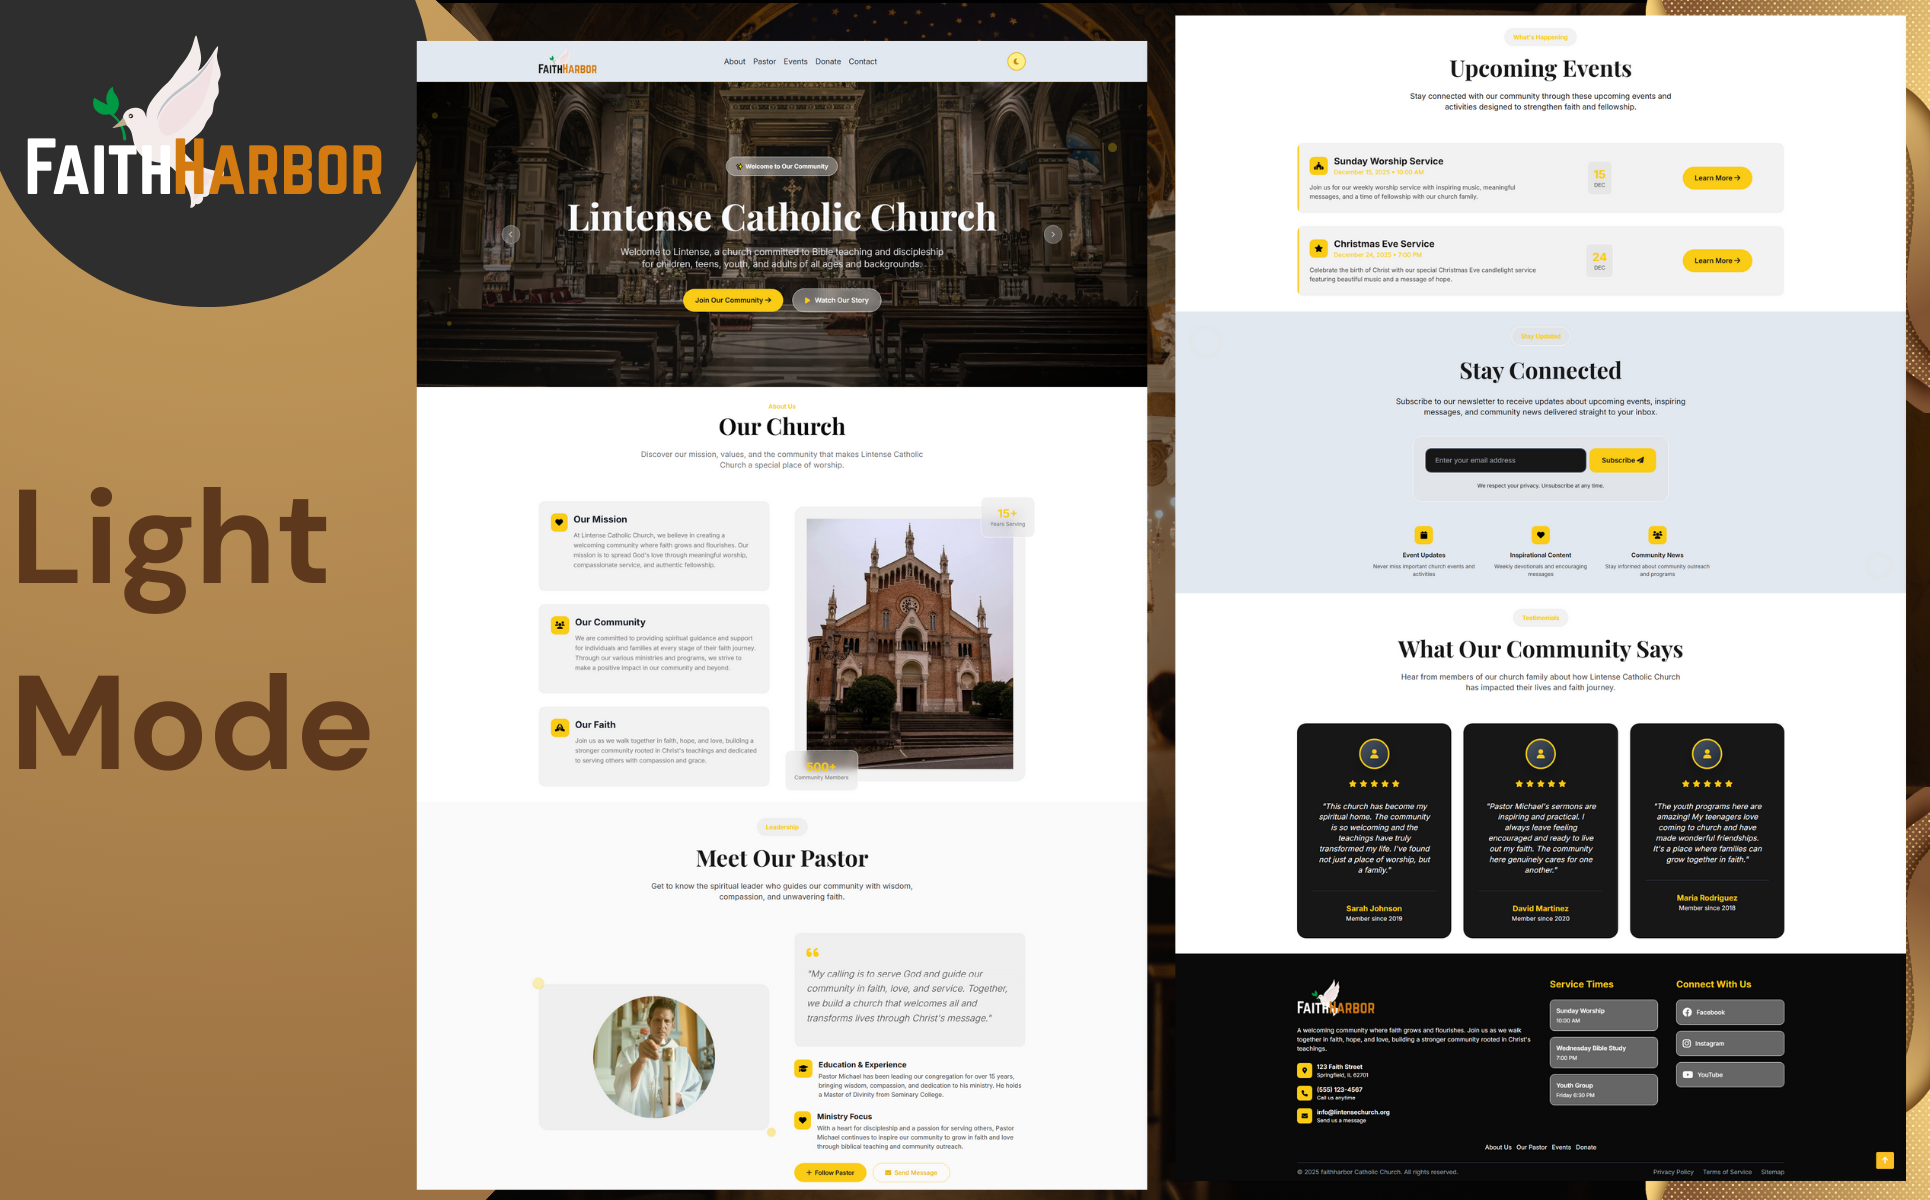Focus the newsletter email address field
The image size is (1930, 1200).
click(1504, 460)
